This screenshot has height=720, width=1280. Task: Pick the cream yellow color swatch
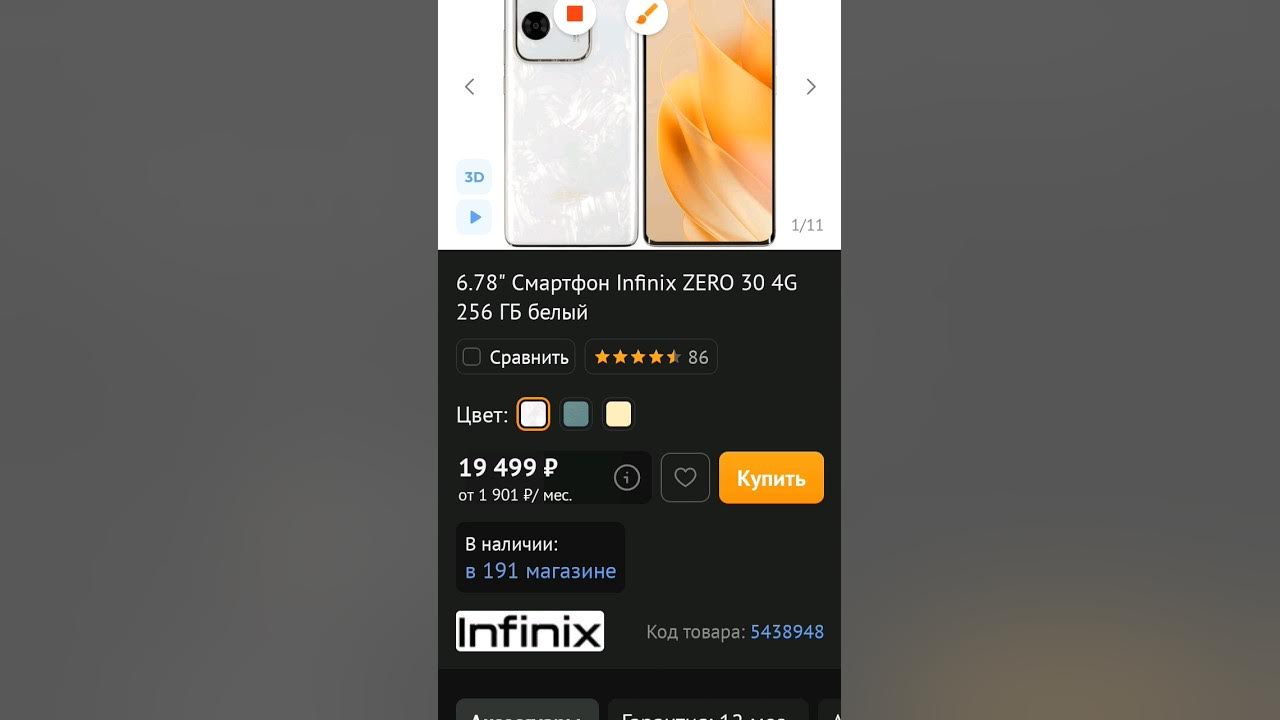619,414
